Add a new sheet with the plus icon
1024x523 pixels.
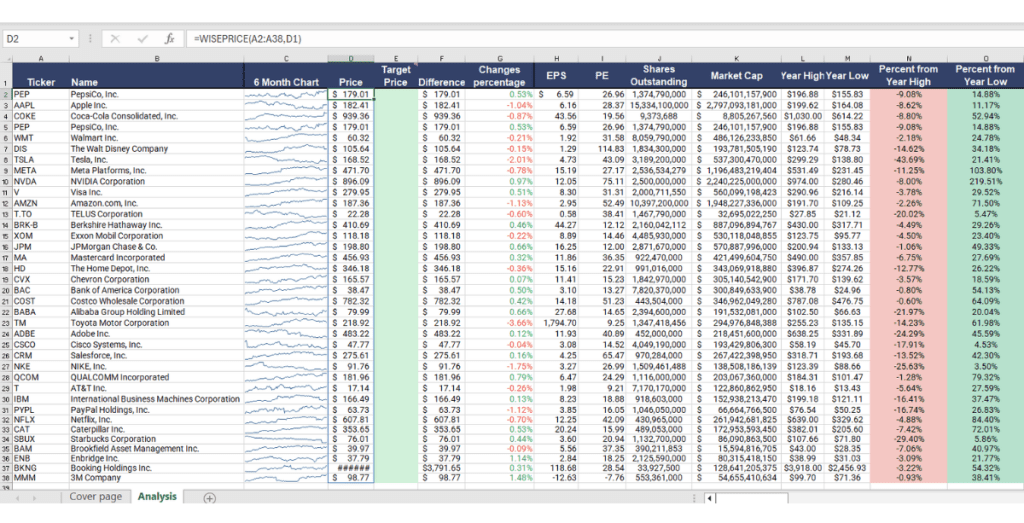point(209,497)
